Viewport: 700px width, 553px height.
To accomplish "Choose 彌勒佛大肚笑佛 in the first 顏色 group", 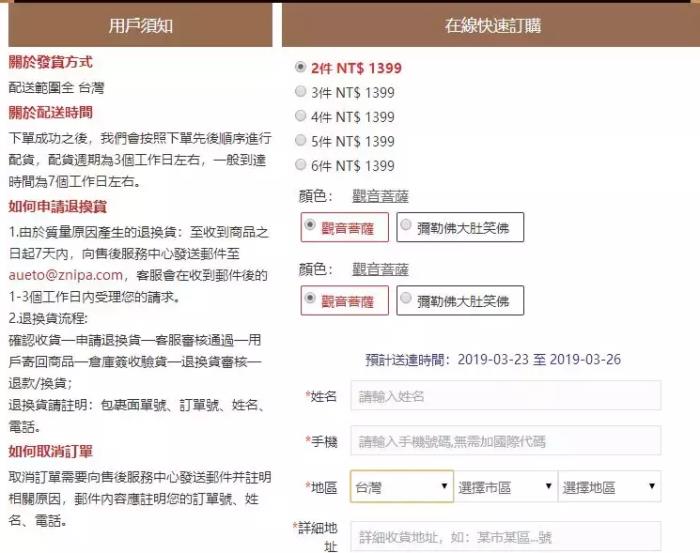I will pos(459,227).
